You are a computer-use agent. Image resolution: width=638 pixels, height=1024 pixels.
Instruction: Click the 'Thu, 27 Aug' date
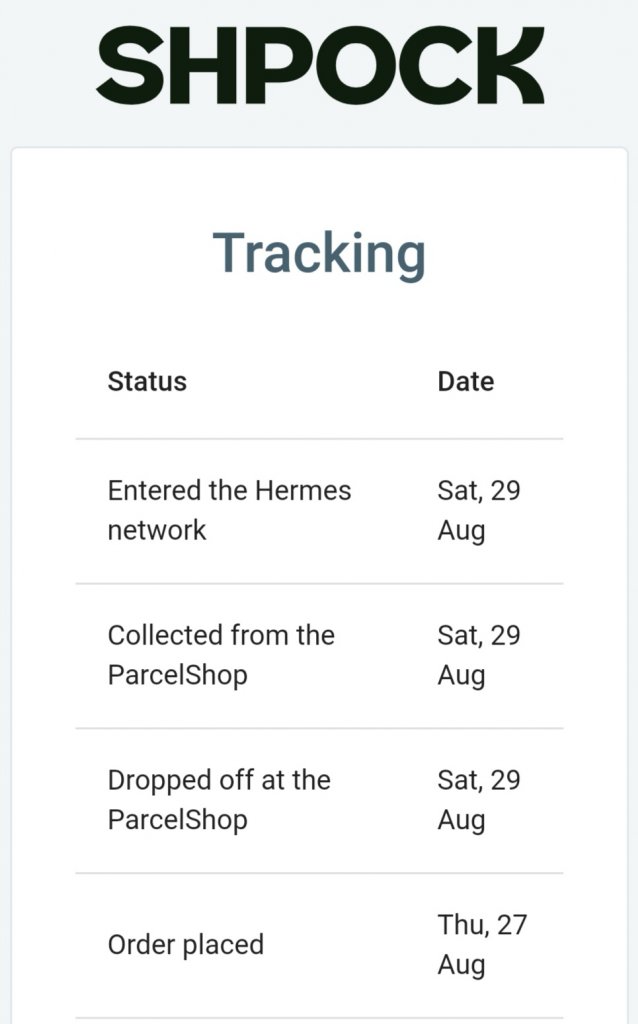point(481,945)
